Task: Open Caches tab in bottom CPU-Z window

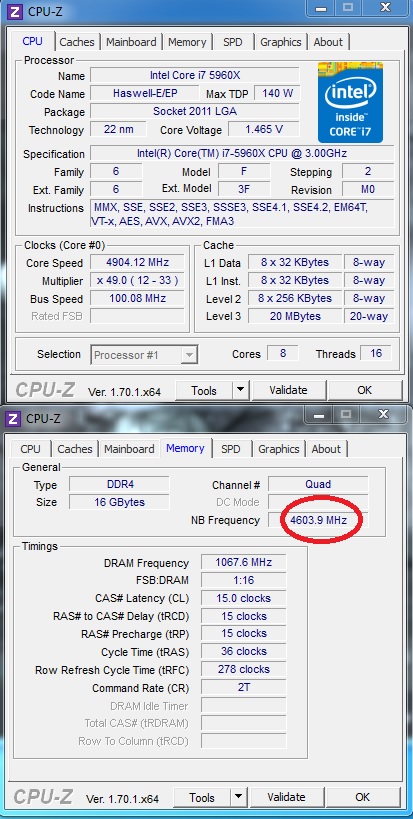Action: (x=75, y=449)
